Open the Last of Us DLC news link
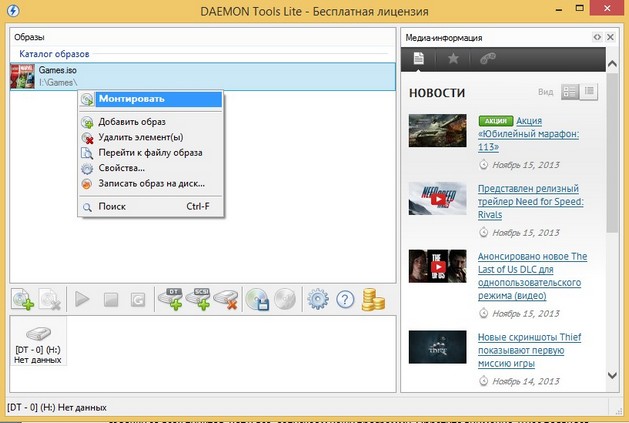 (532, 276)
